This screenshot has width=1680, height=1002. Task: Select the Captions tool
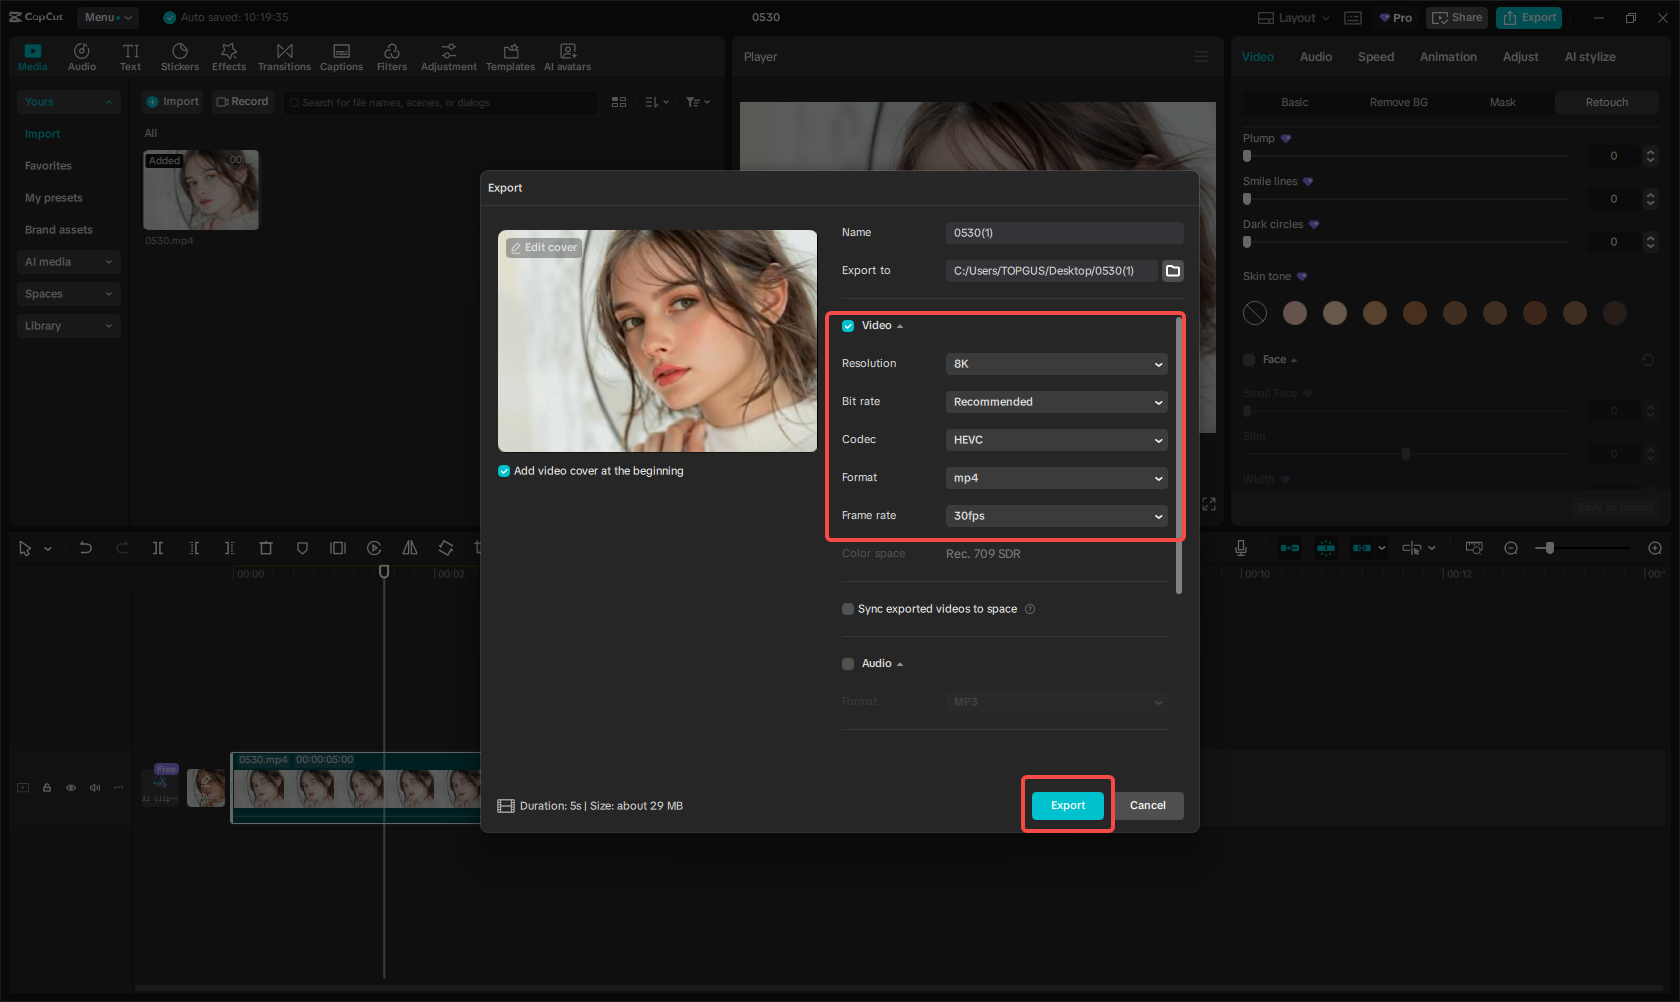pos(341,55)
